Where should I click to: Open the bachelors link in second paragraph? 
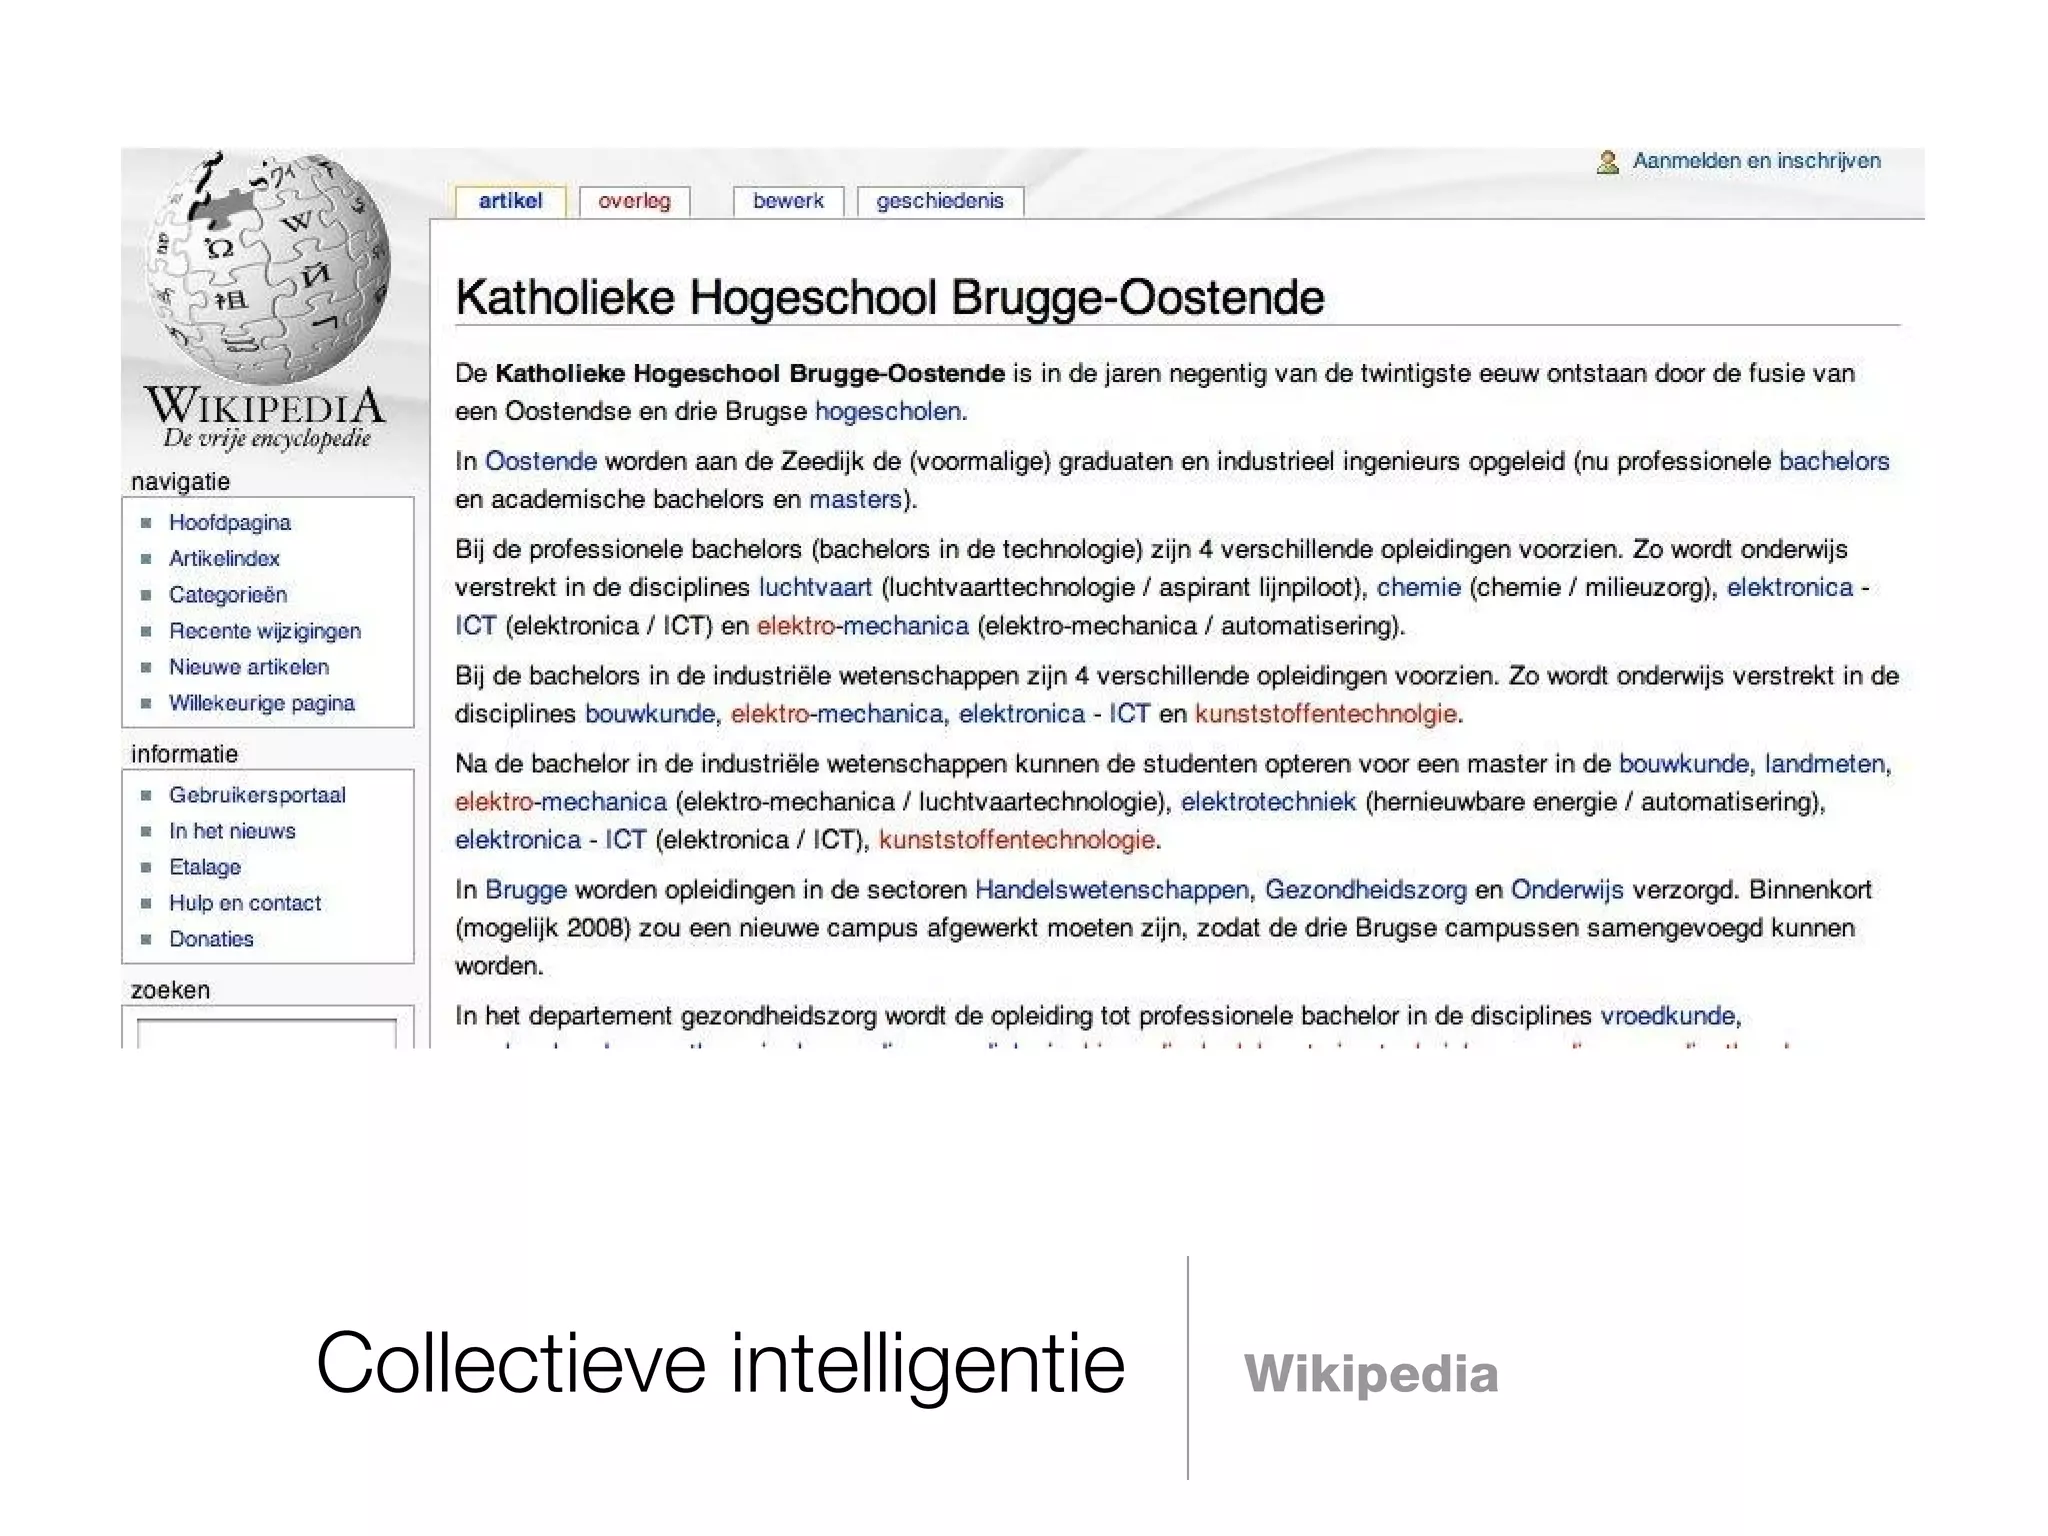click(x=1835, y=461)
